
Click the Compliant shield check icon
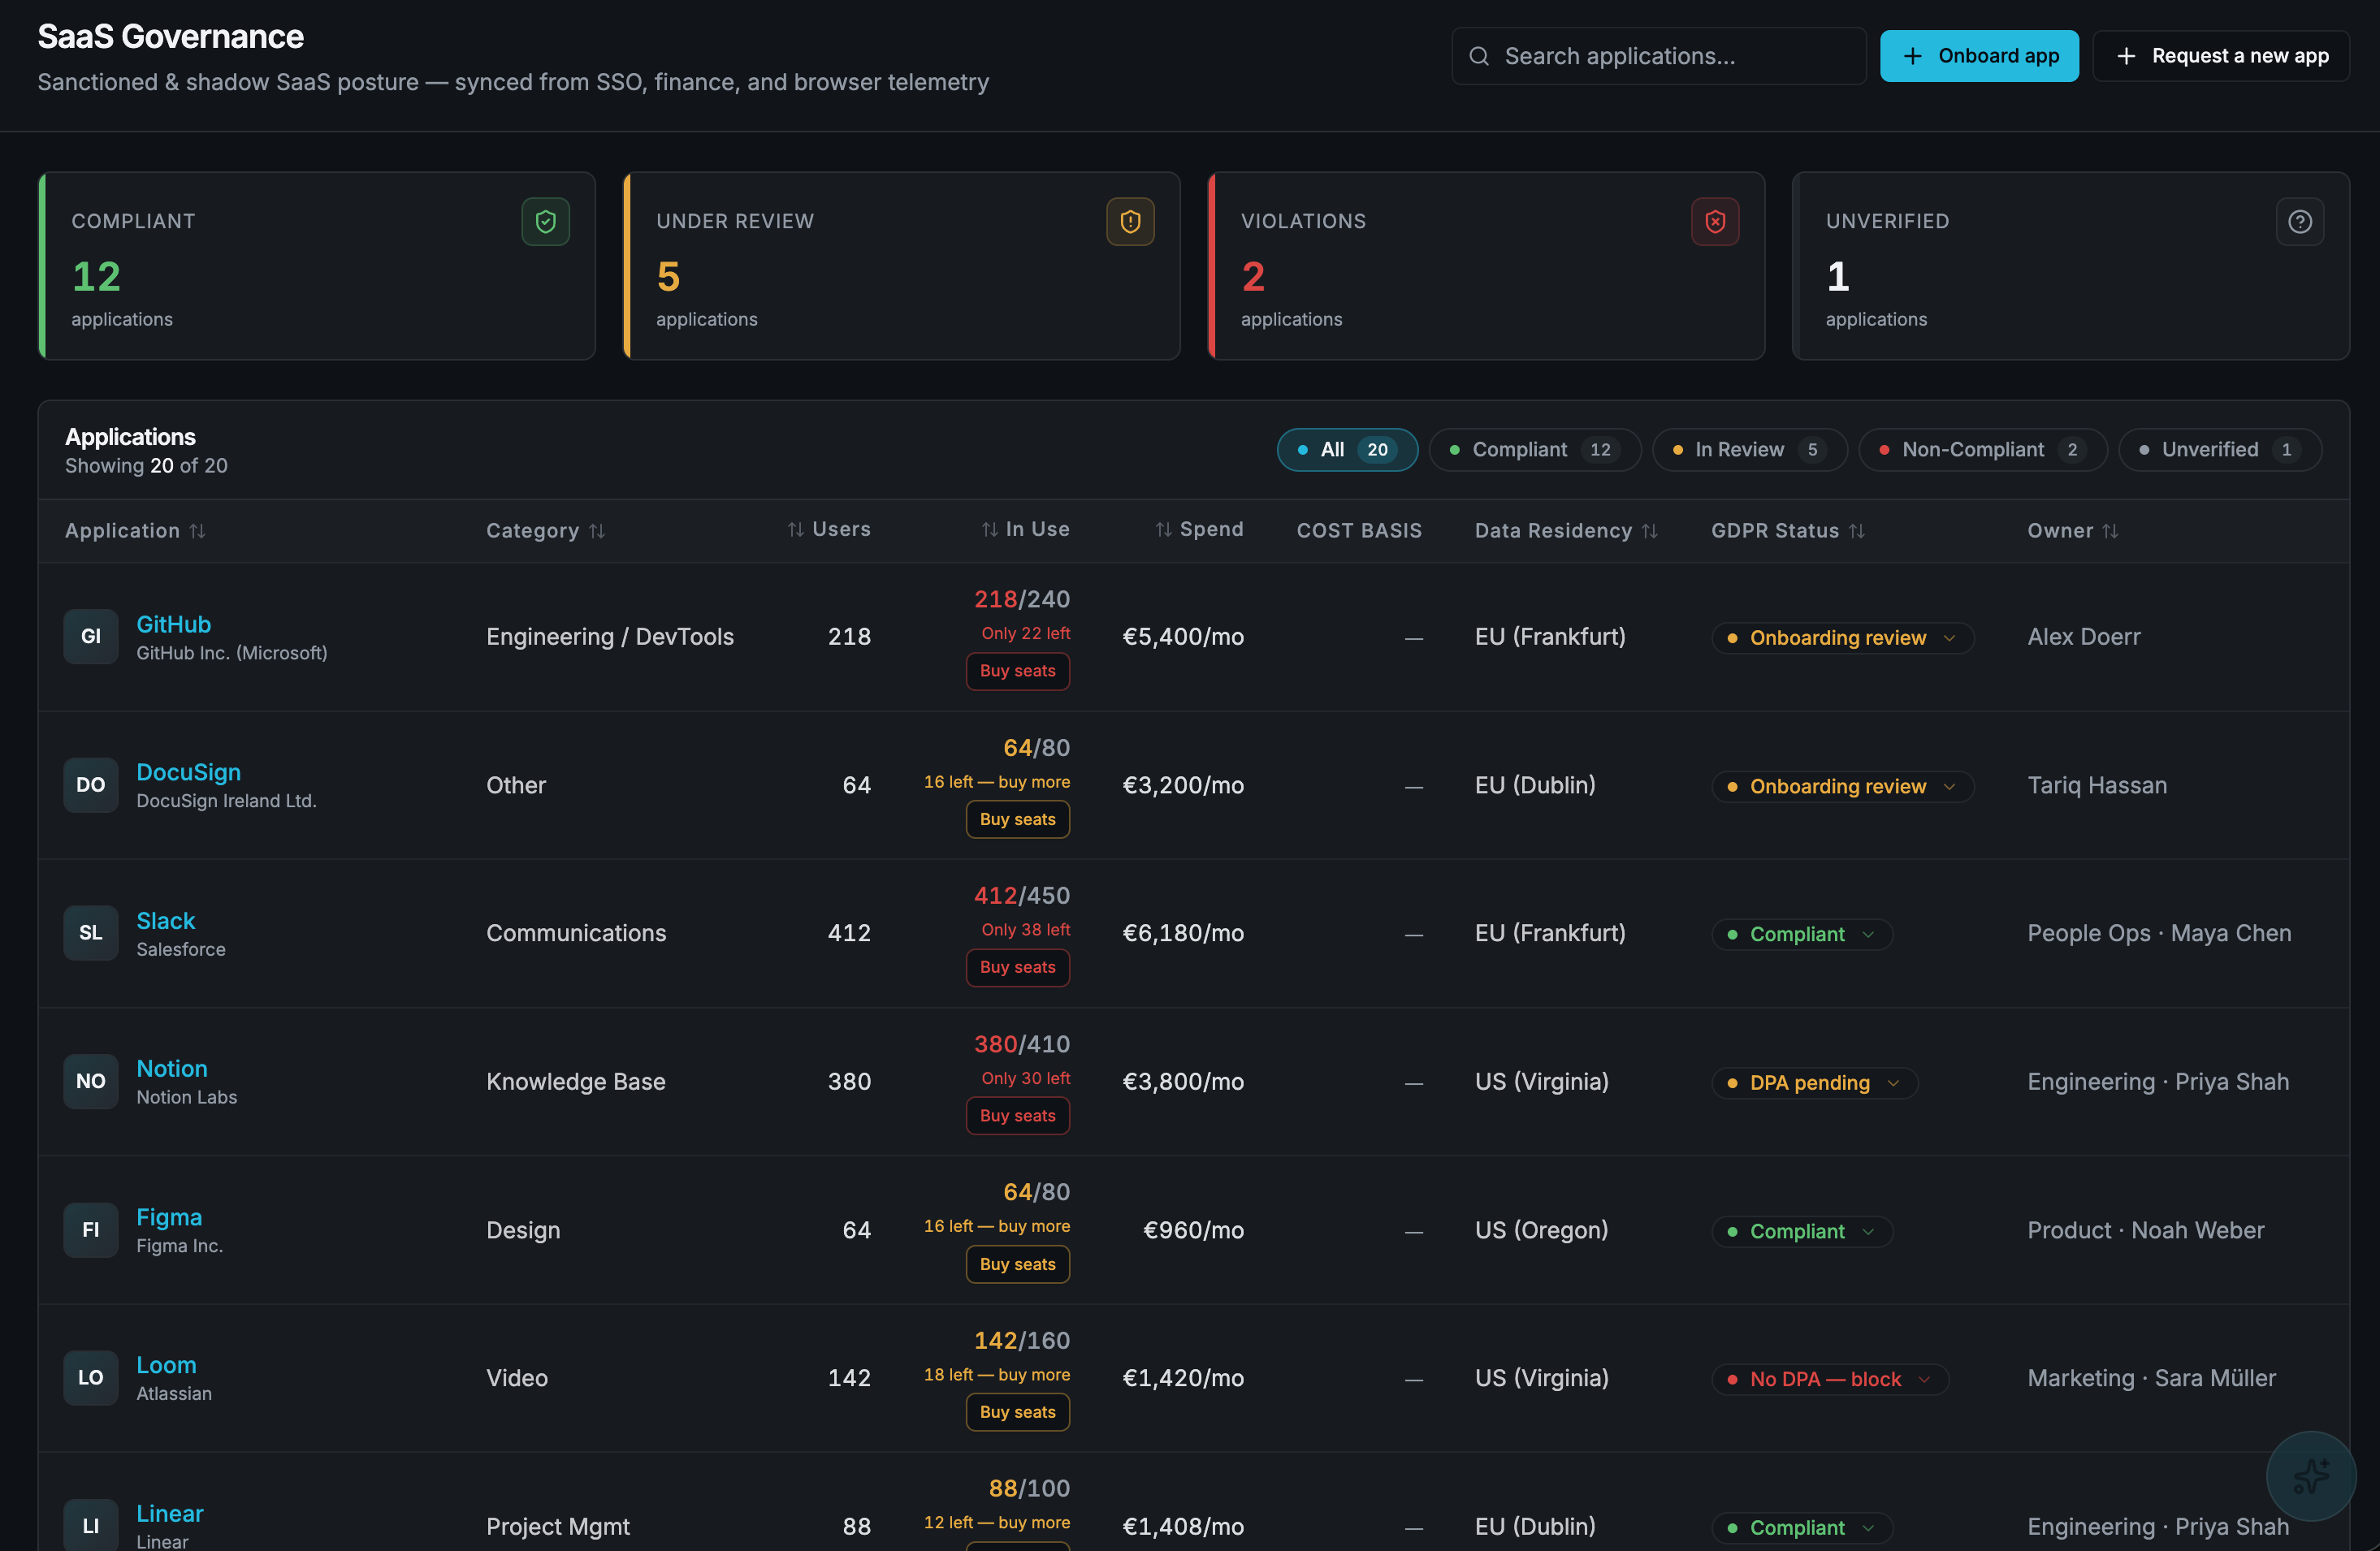(x=545, y=221)
